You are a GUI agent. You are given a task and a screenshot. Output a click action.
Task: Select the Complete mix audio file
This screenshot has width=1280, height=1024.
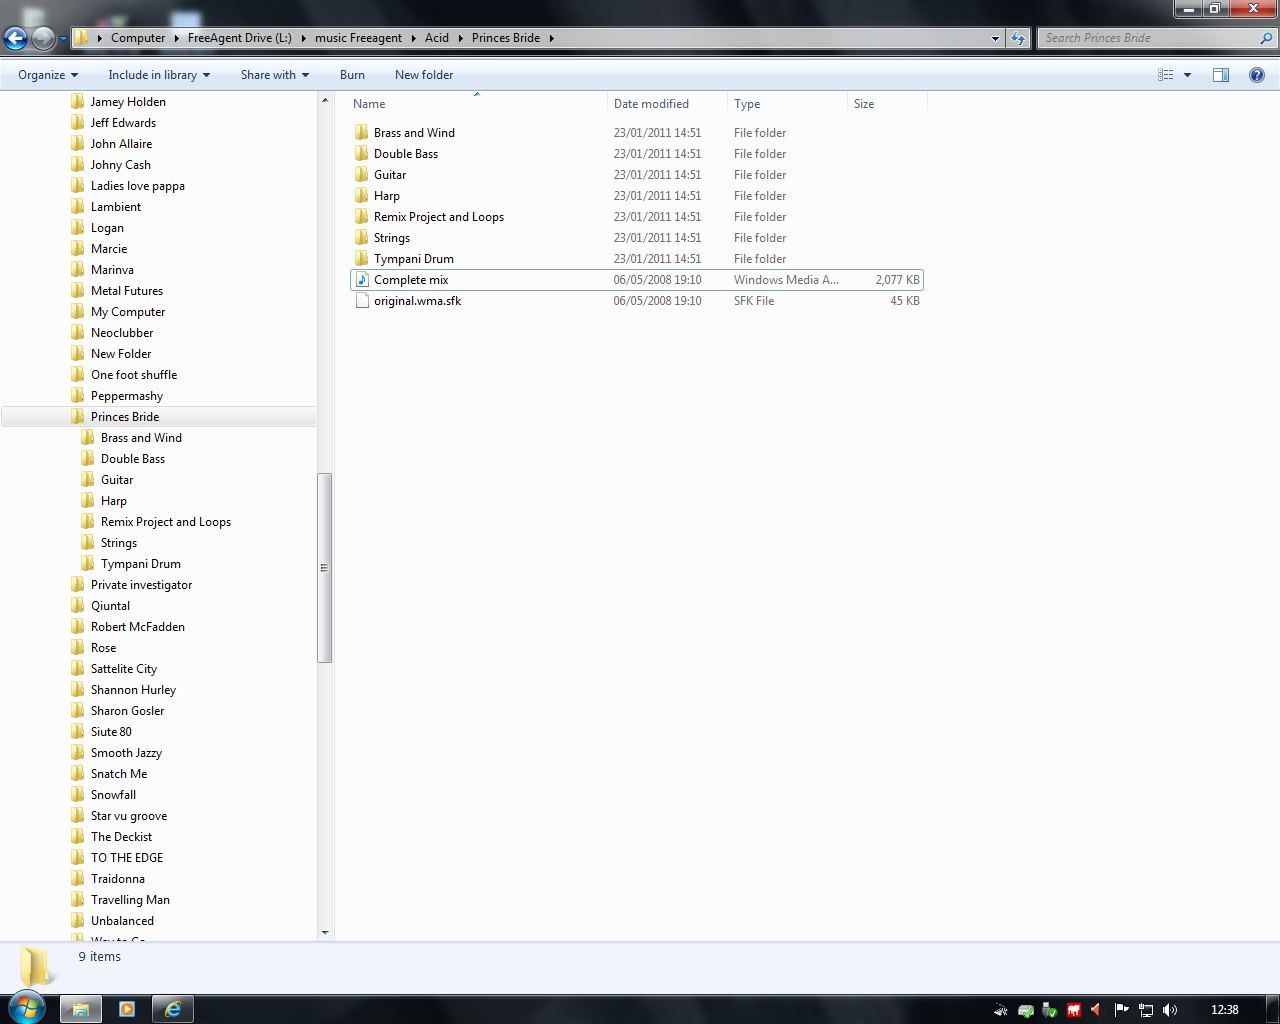pyautogui.click(x=411, y=280)
